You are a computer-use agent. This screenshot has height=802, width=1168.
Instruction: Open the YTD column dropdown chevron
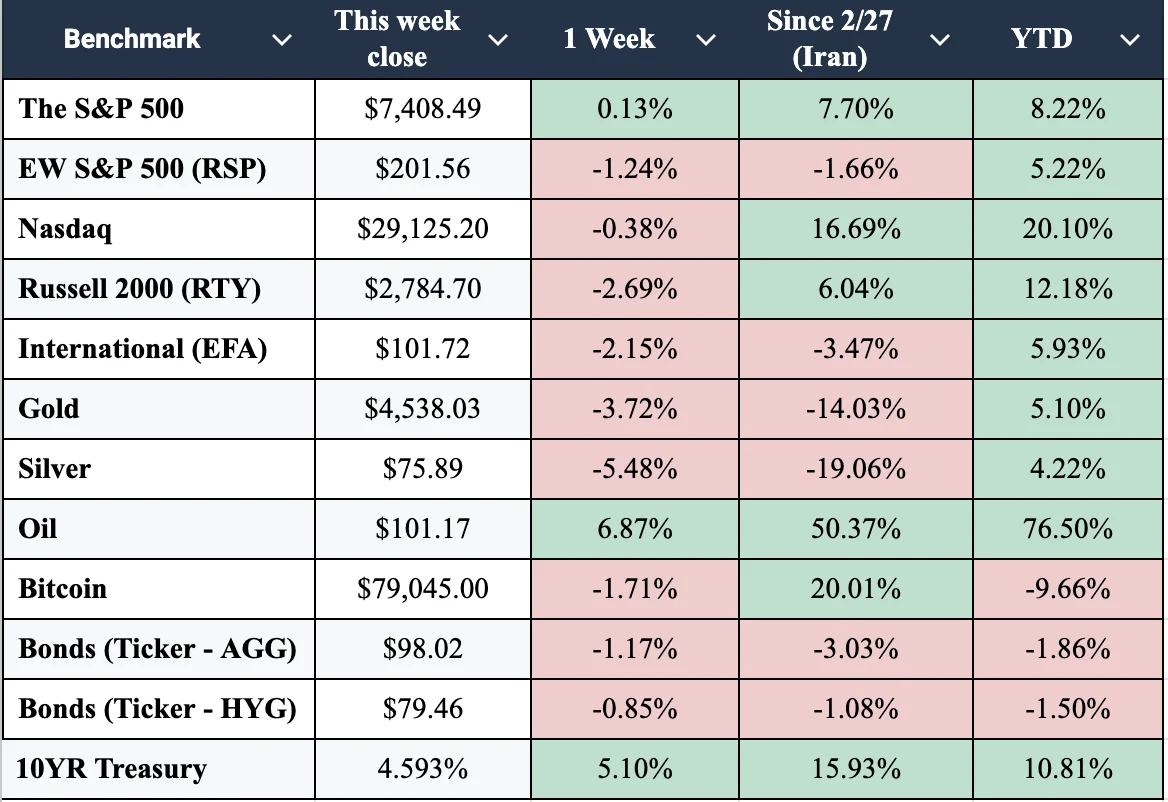tap(1130, 40)
